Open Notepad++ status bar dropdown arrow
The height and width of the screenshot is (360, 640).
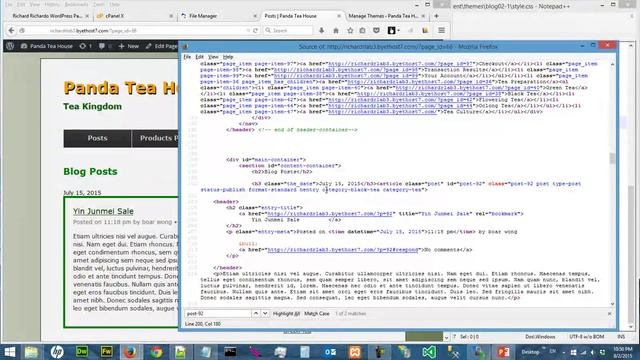coord(446,337)
